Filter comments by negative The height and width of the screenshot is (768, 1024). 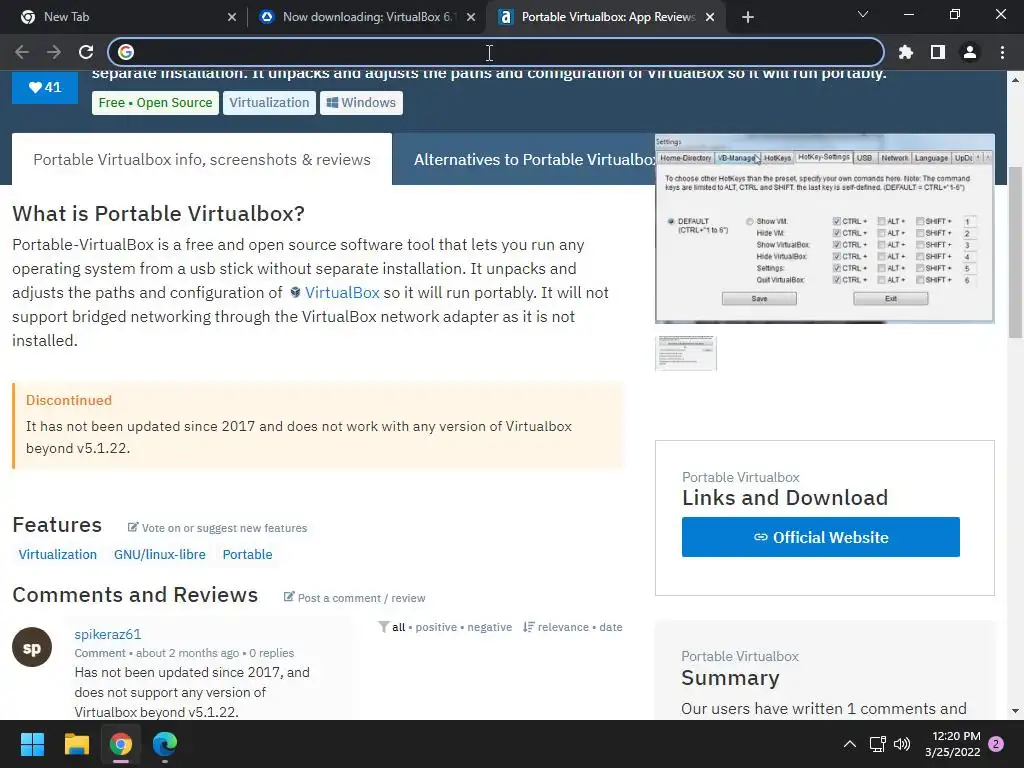(489, 627)
